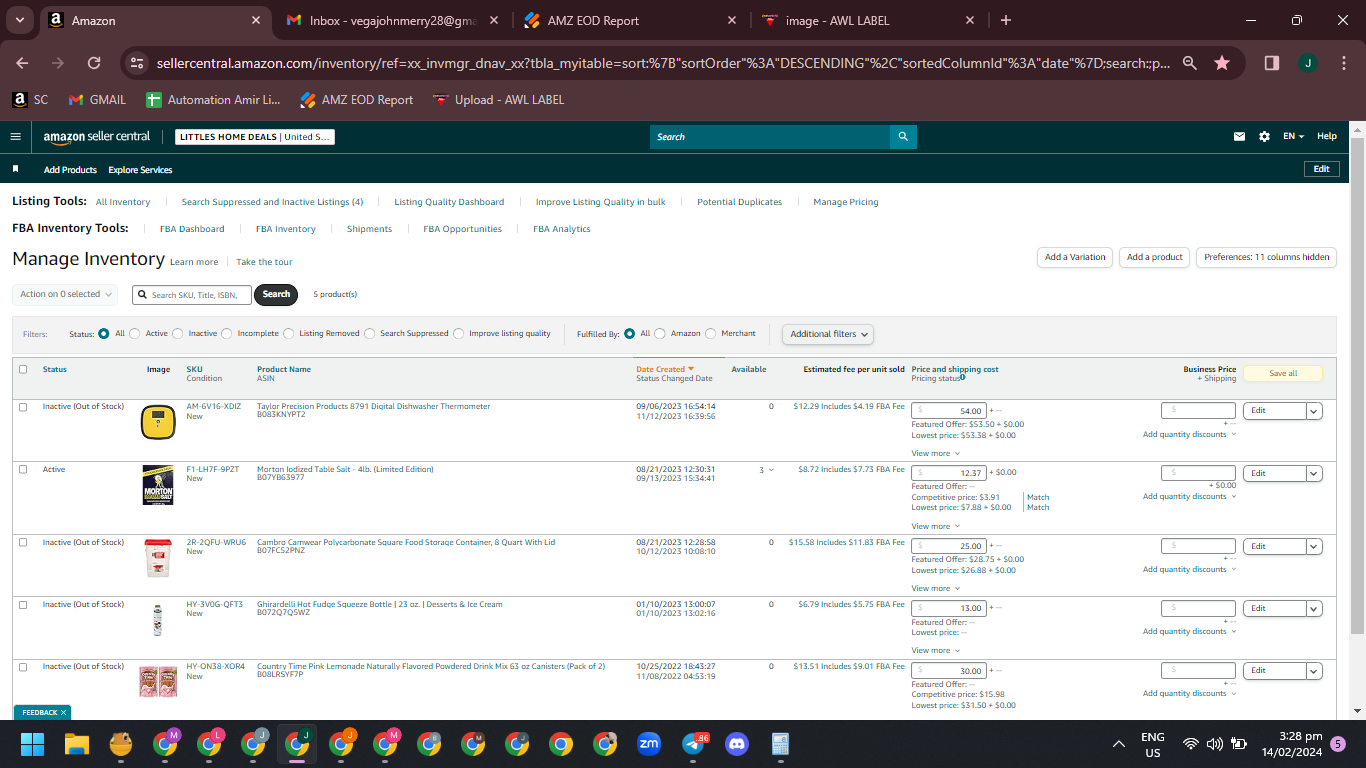Open the Chrome profile avatar J
Image resolution: width=1366 pixels, height=768 pixels.
tap(1307, 63)
